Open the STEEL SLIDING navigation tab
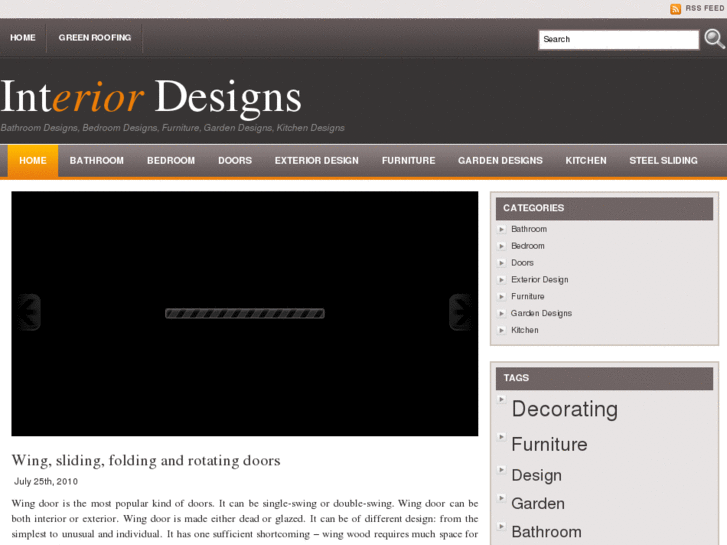The image size is (727, 545). pos(663,160)
